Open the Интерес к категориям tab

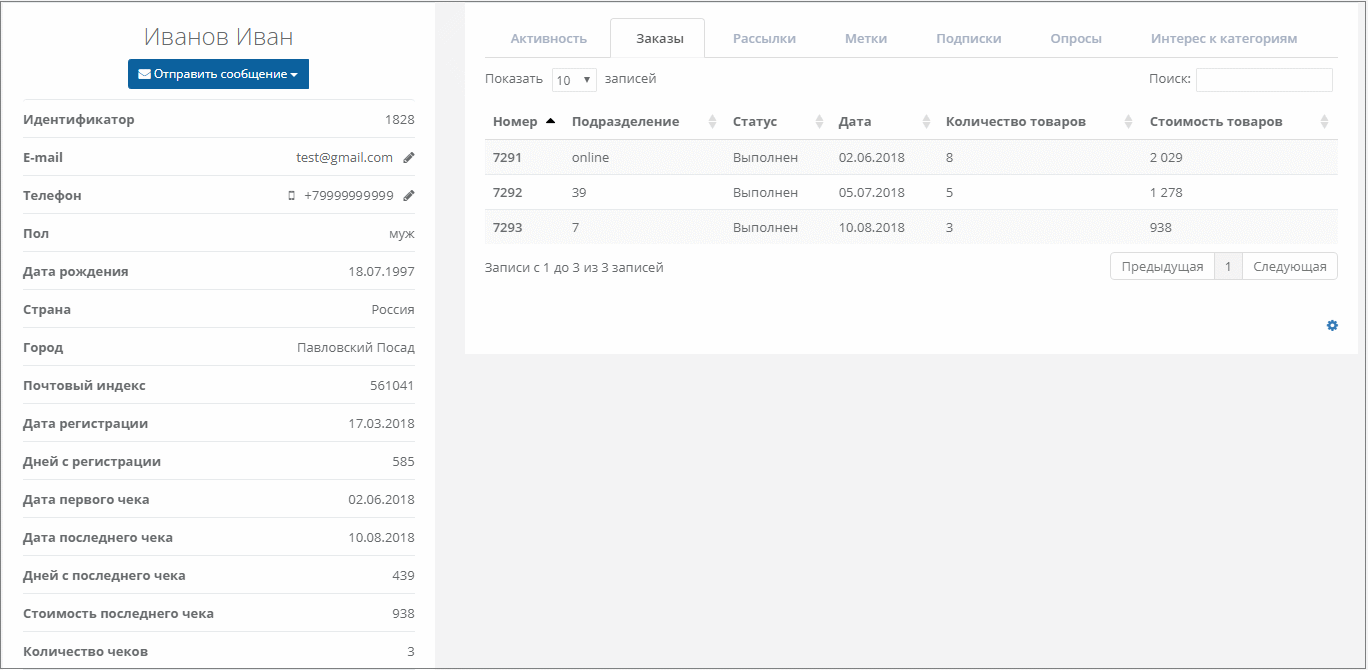click(1223, 39)
